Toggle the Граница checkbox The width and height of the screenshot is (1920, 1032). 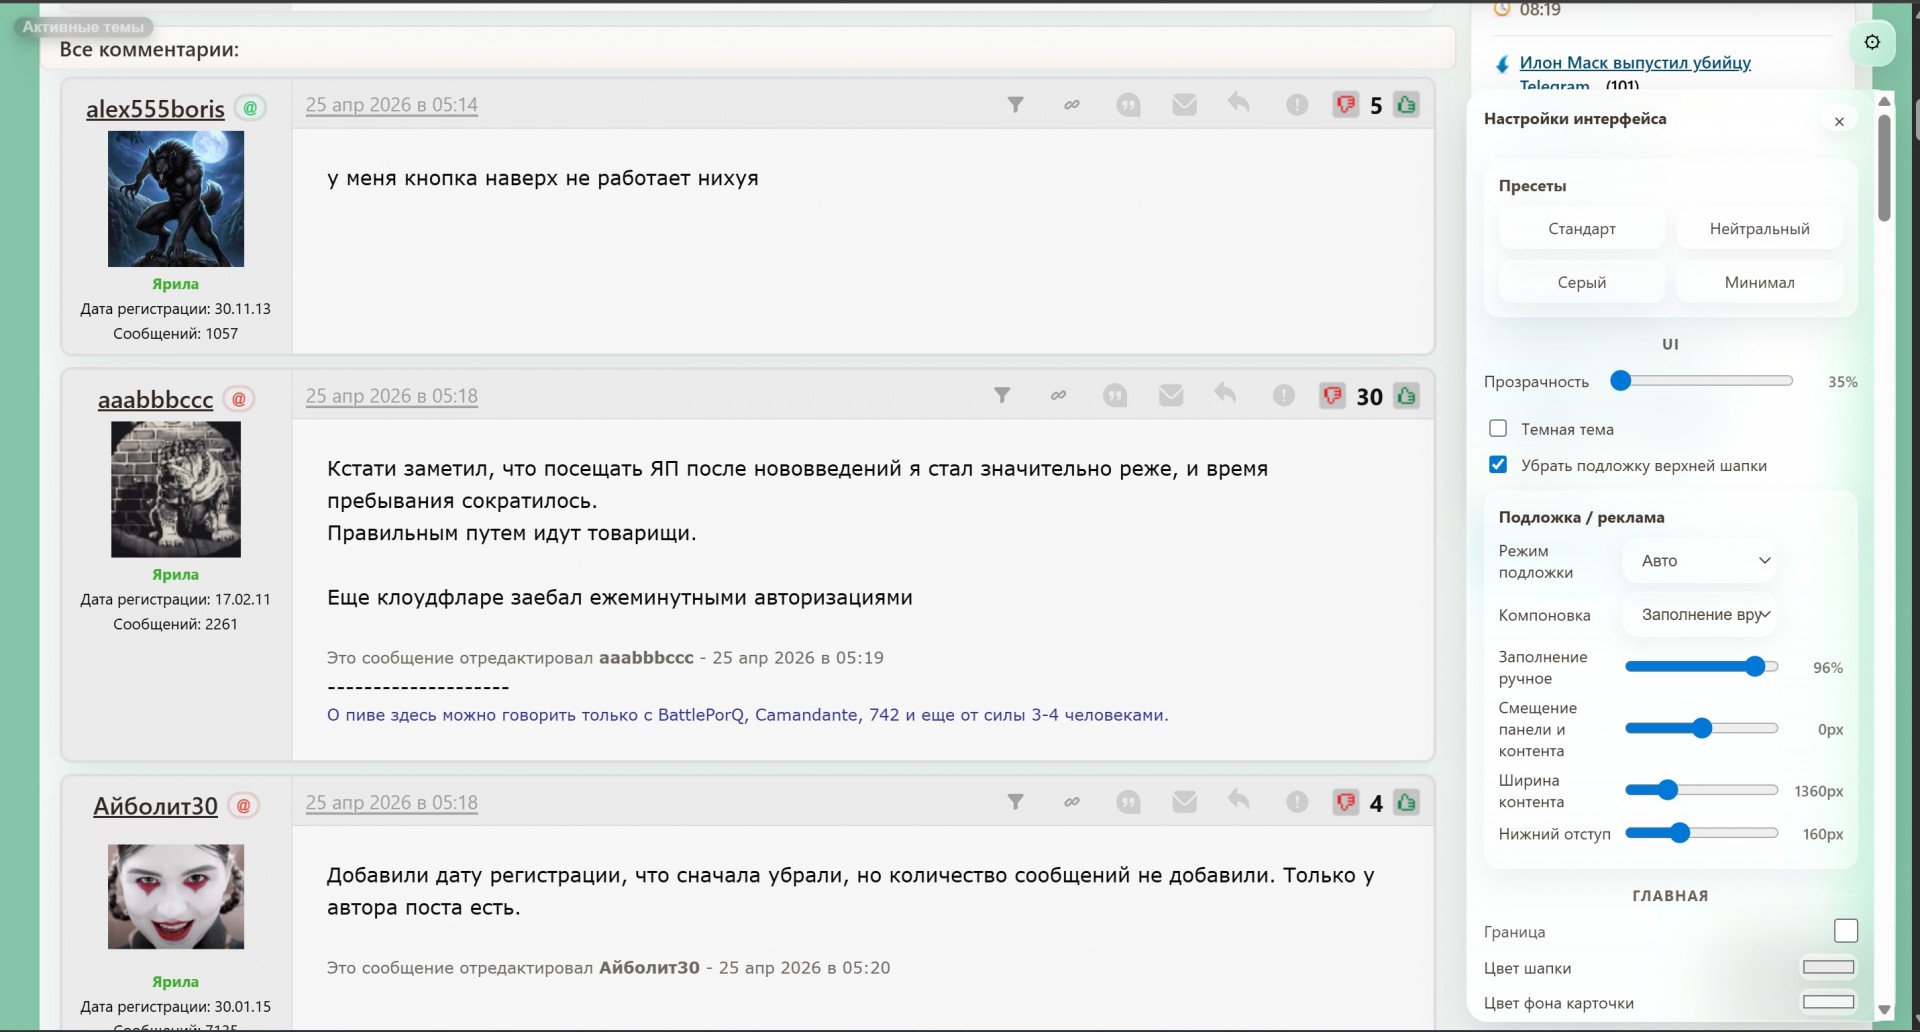point(1846,931)
